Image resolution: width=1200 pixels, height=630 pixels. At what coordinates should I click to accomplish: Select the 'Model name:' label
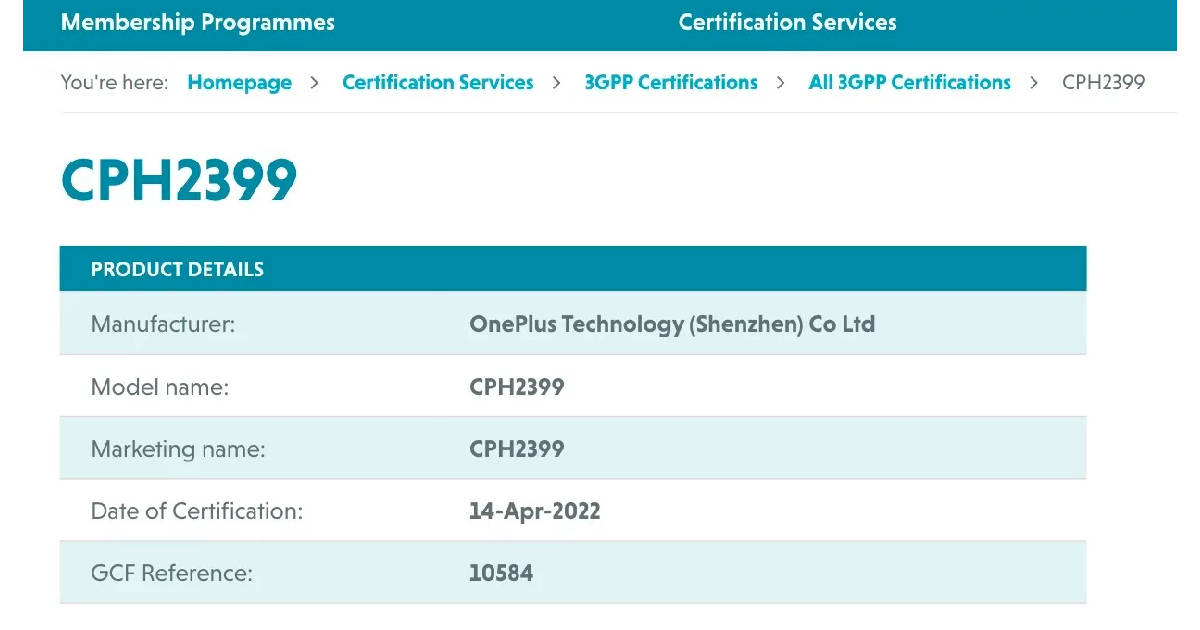click(160, 387)
